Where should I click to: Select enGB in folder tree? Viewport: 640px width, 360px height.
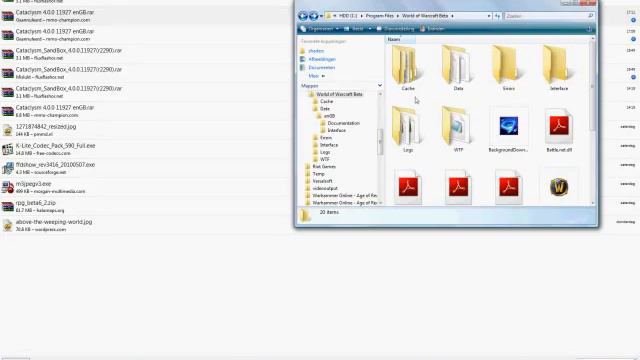(x=329, y=116)
